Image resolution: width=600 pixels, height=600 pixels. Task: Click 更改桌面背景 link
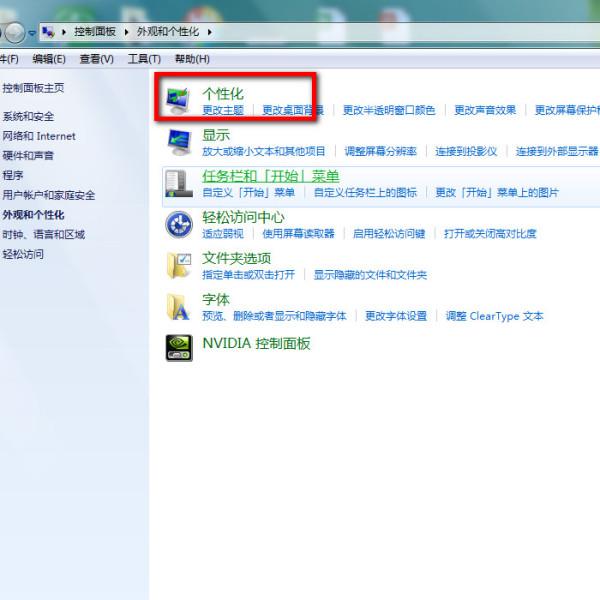[x=293, y=110]
